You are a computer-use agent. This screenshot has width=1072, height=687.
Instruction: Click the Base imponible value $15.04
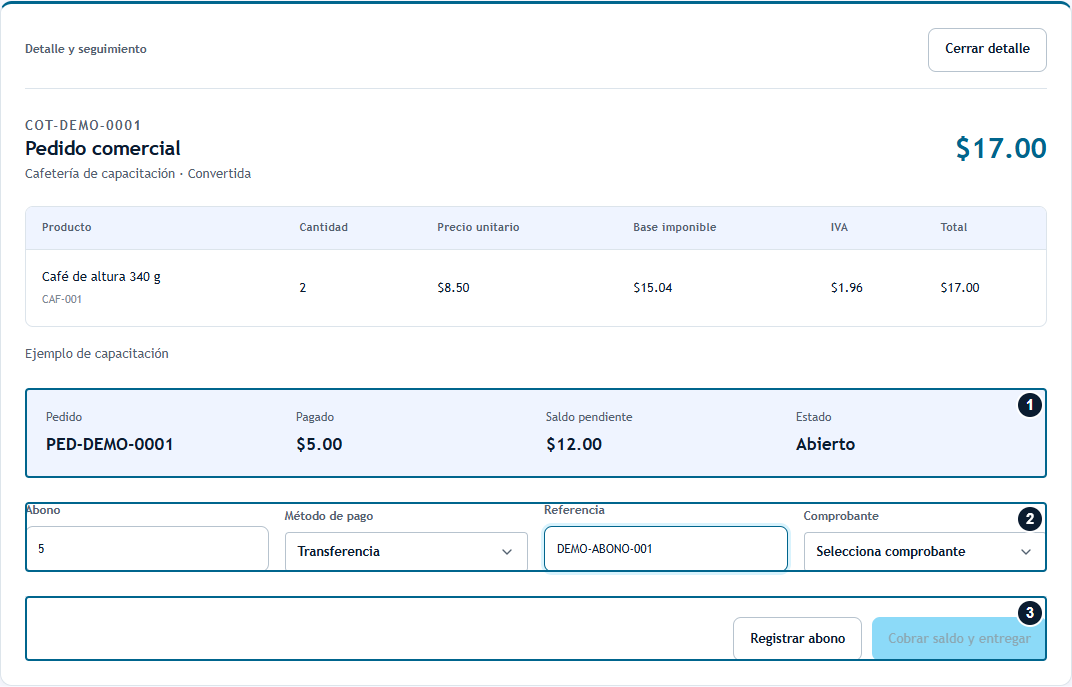[652, 288]
